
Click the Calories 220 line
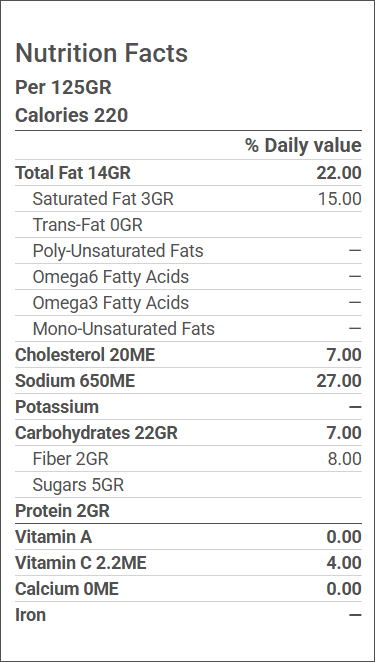coord(71,115)
